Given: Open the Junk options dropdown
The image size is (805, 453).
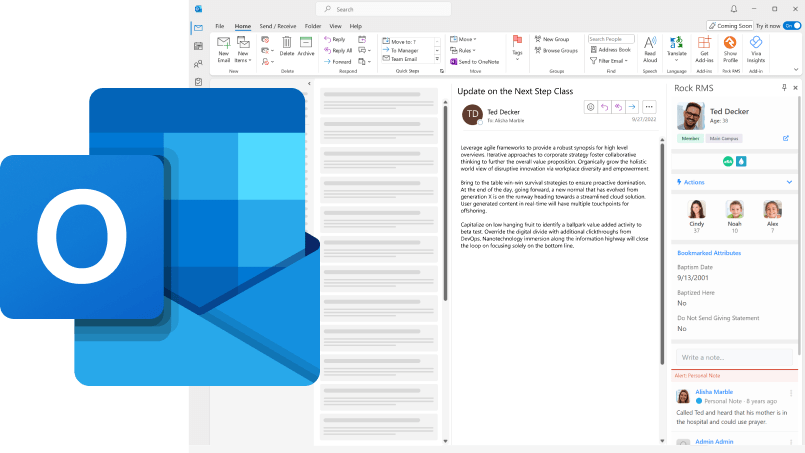Looking at the screenshot, I should coord(267,62).
